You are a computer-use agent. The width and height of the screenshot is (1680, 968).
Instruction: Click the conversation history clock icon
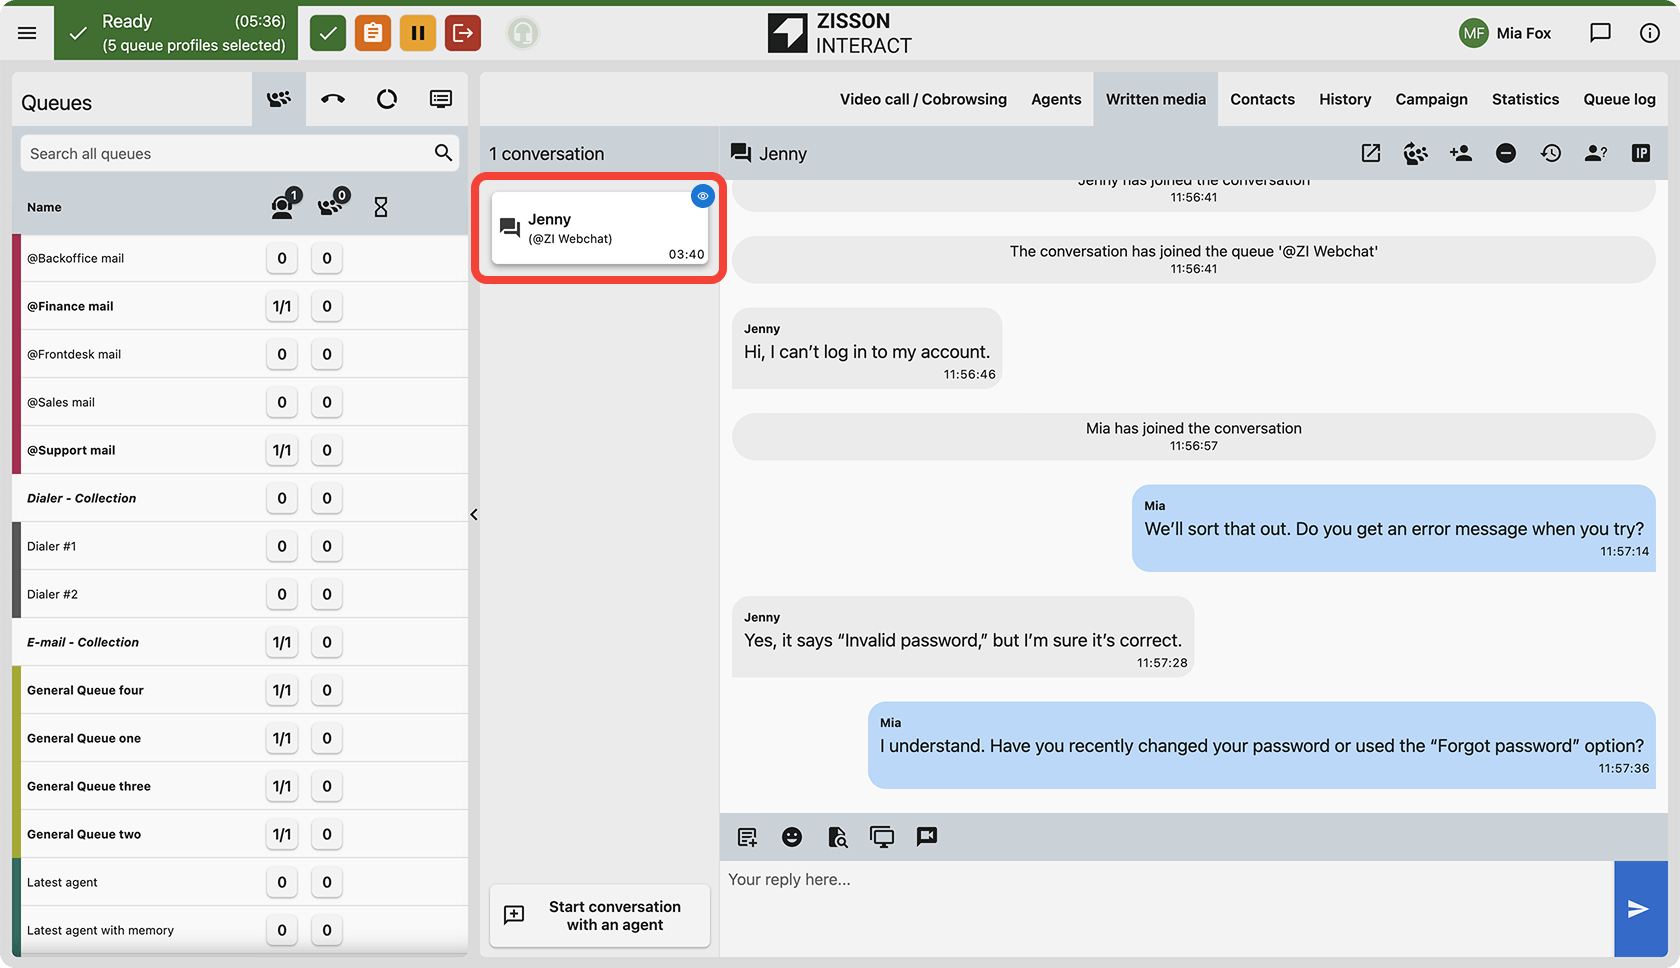[1551, 153]
